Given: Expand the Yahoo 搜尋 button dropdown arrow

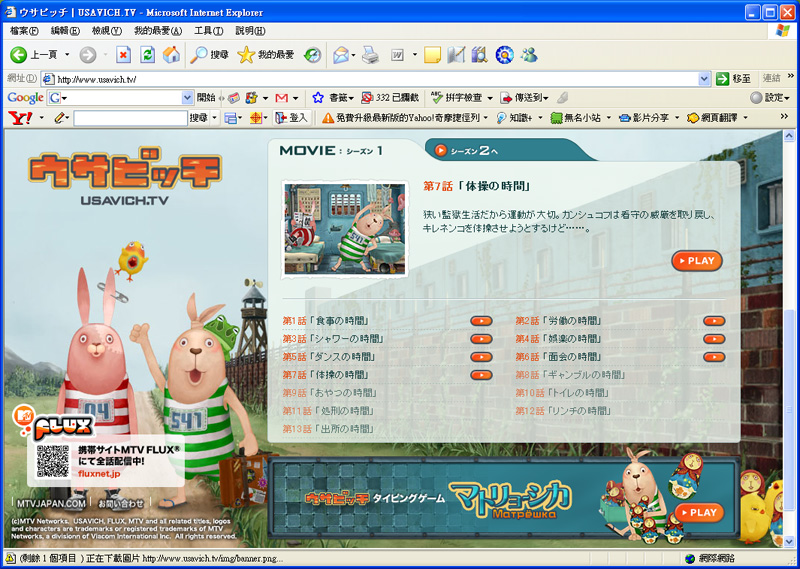Looking at the screenshot, I should pyautogui.click(x=214, y=118).
